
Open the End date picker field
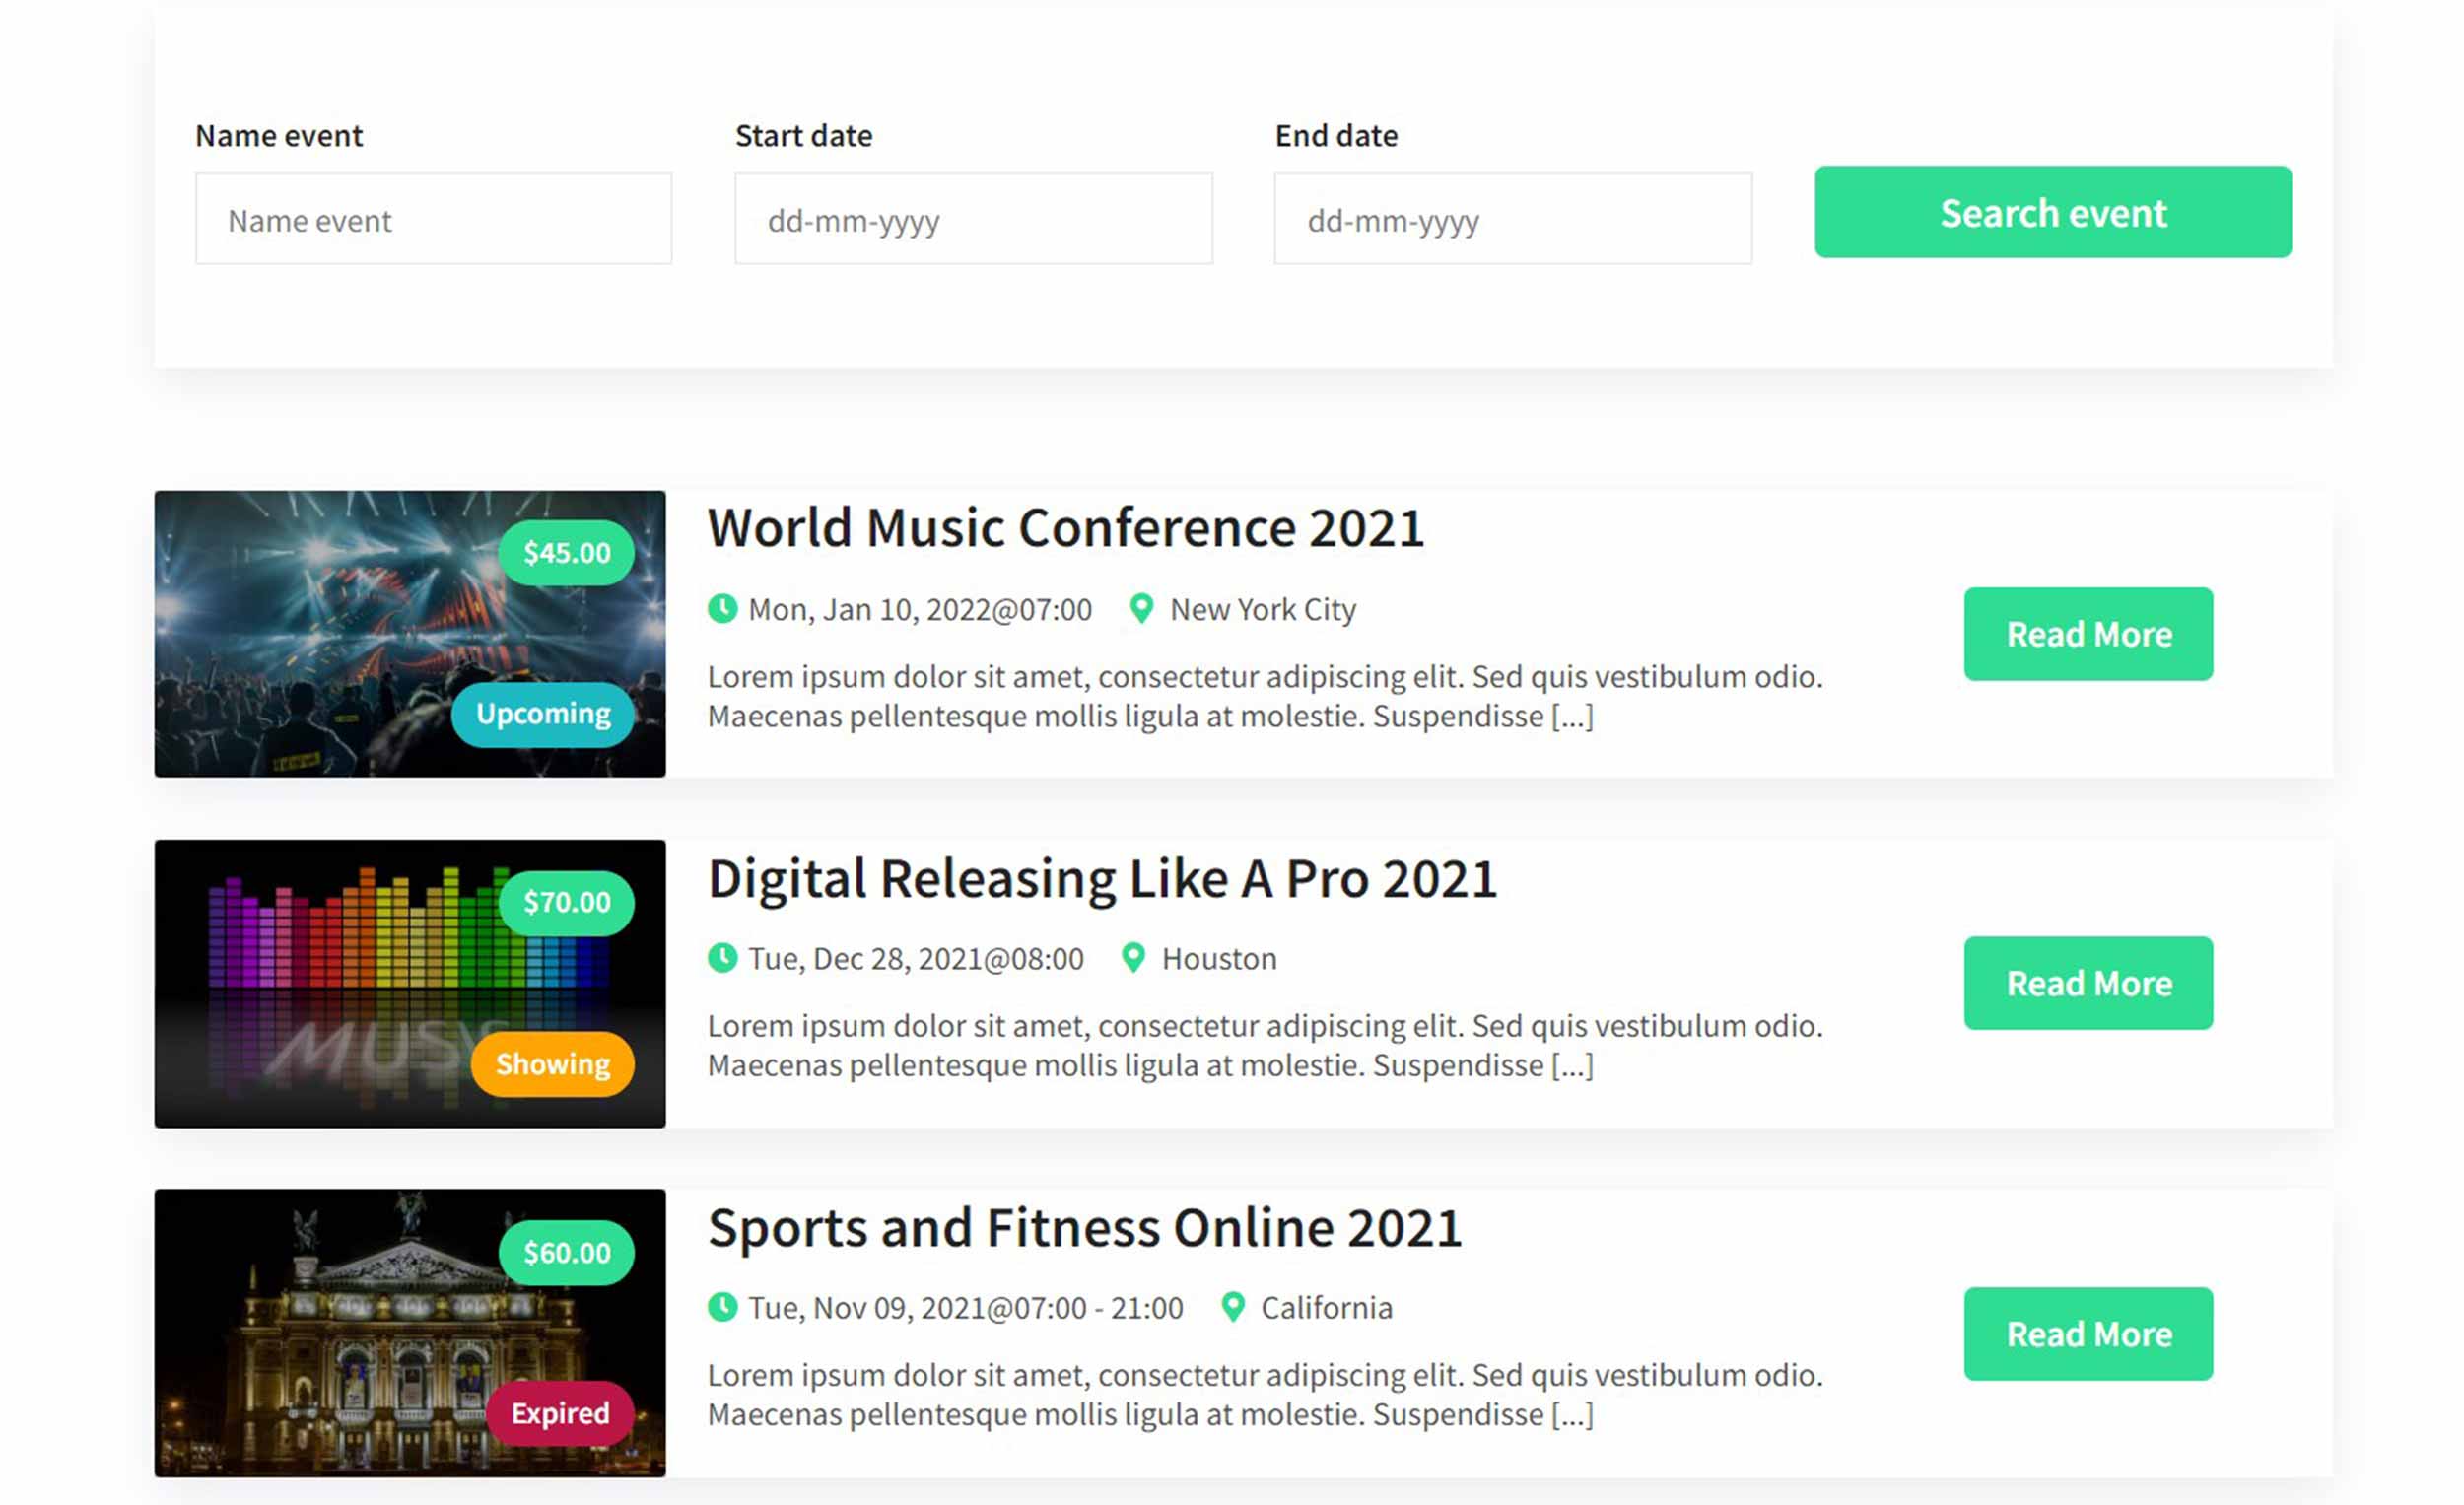1513,219
